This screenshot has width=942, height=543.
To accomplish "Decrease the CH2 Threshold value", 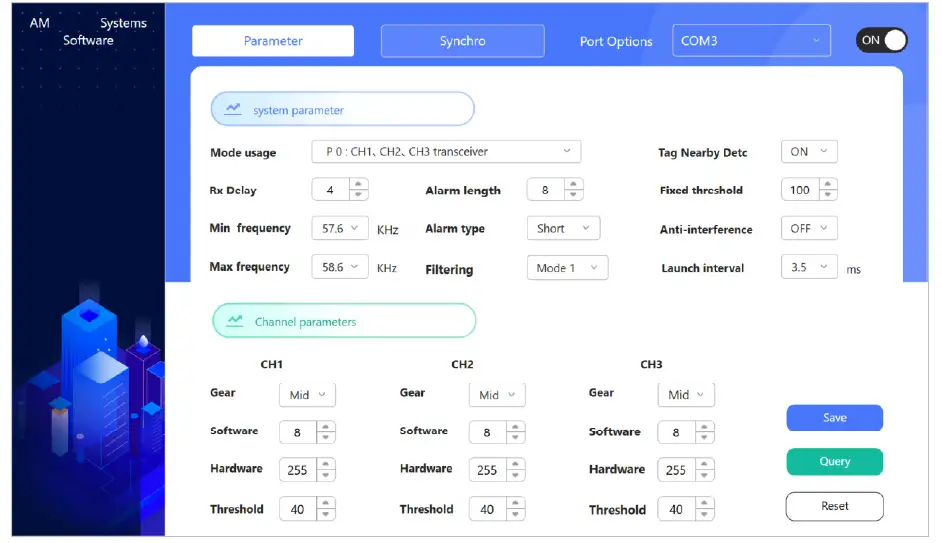I will [515, 514].
